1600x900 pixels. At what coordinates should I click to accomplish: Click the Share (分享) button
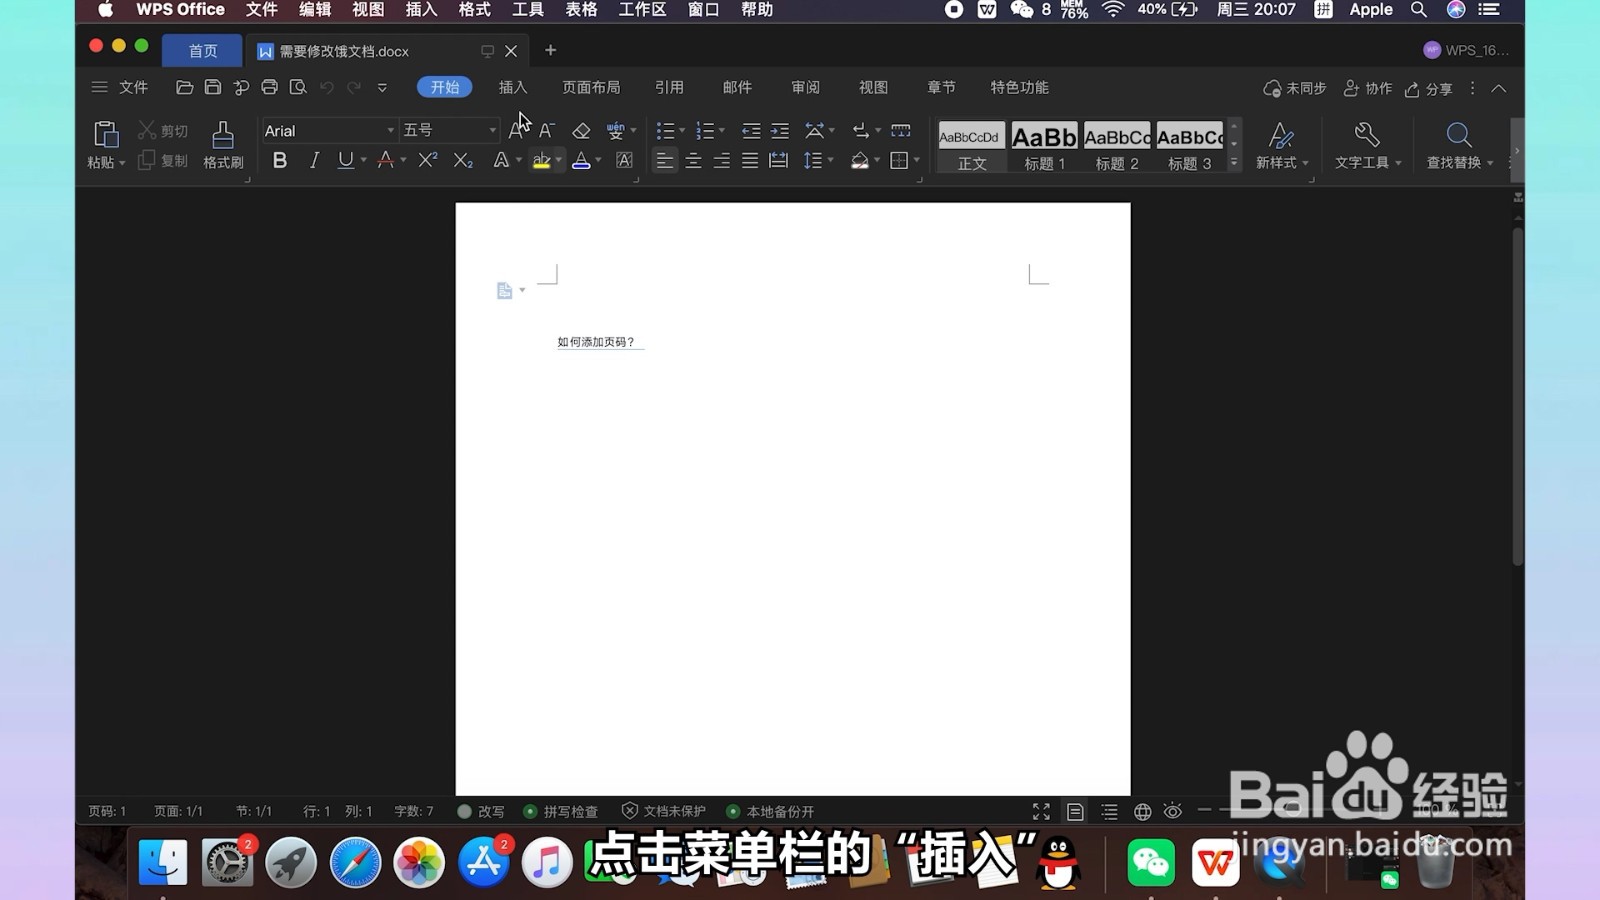click(x=1428, y=89)
